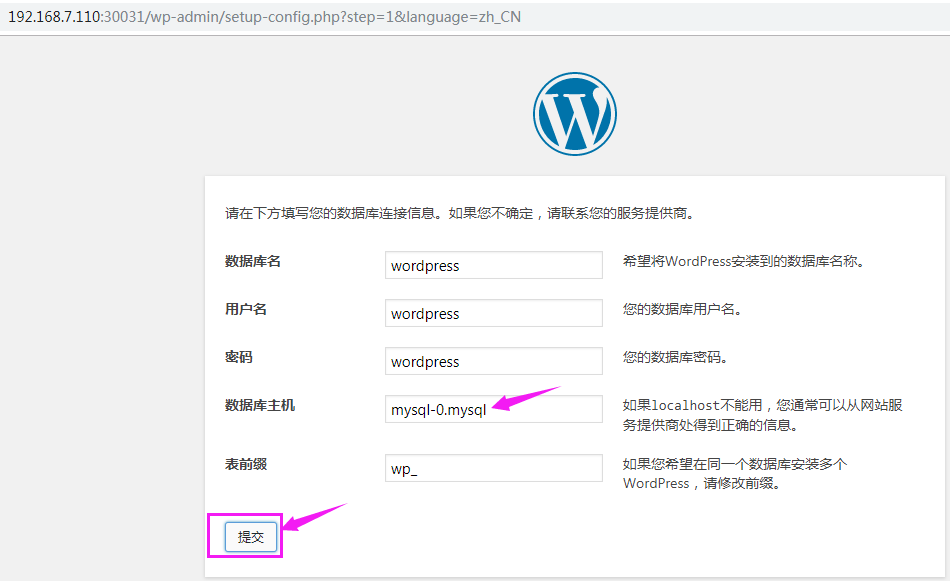Click description '希望将WordPress安装到的数据库名称'
This screenshot has width=950, height=581.
(x=743, y=261)
